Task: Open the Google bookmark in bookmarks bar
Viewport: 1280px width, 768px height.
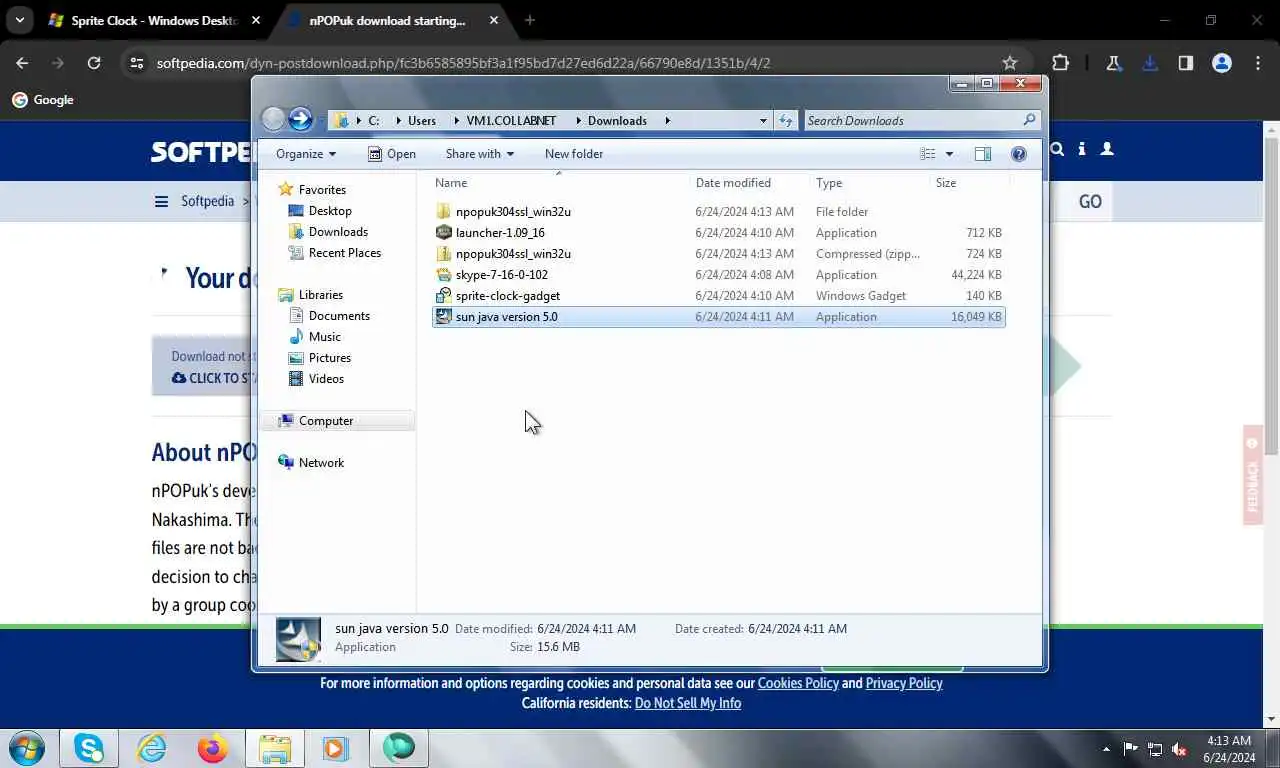Action: point(43,100)
